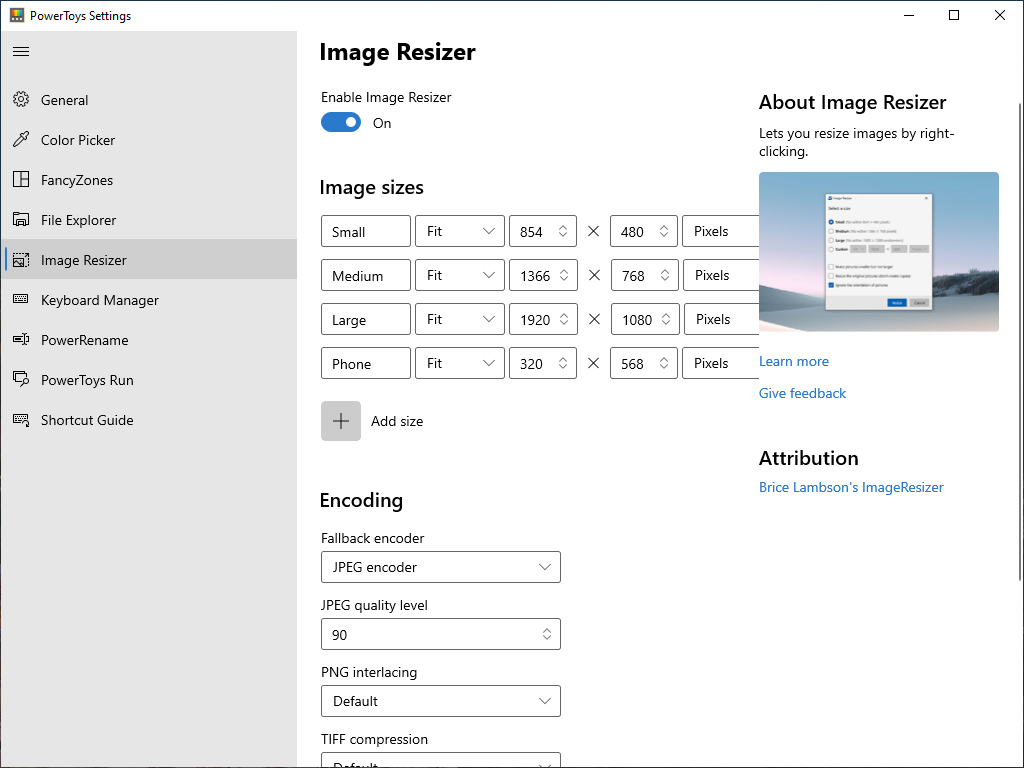
Task: Click the width 1920 number field
Action: tap(543, 319)
